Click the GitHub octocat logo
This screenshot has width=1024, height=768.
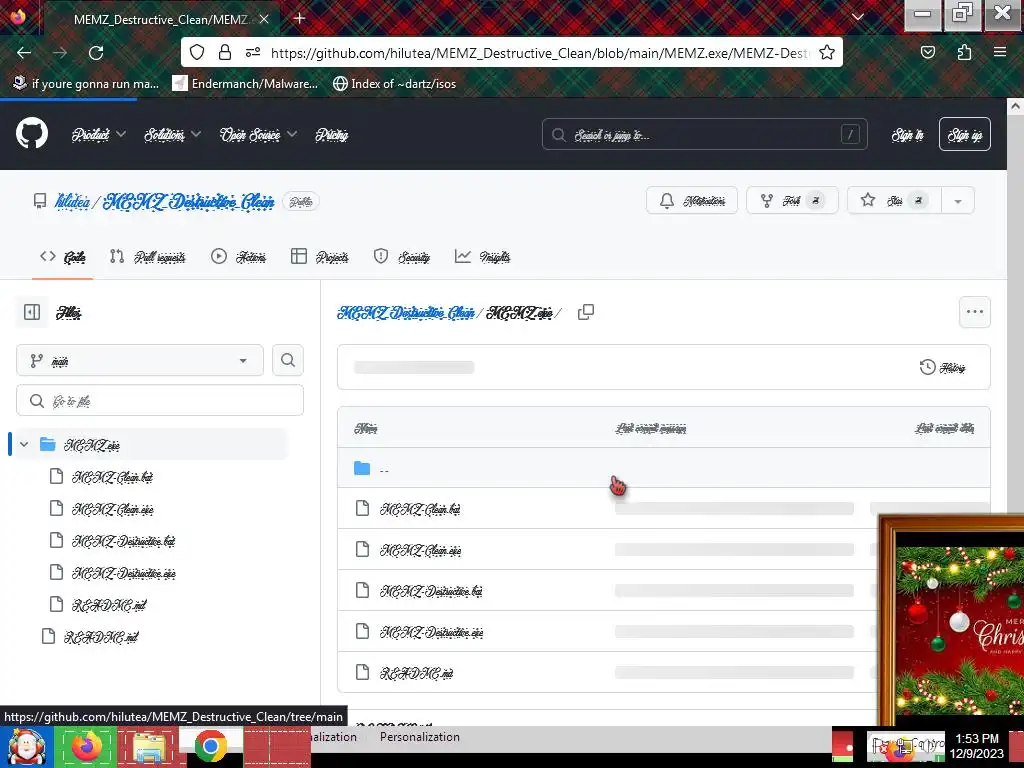coord(32,133)
